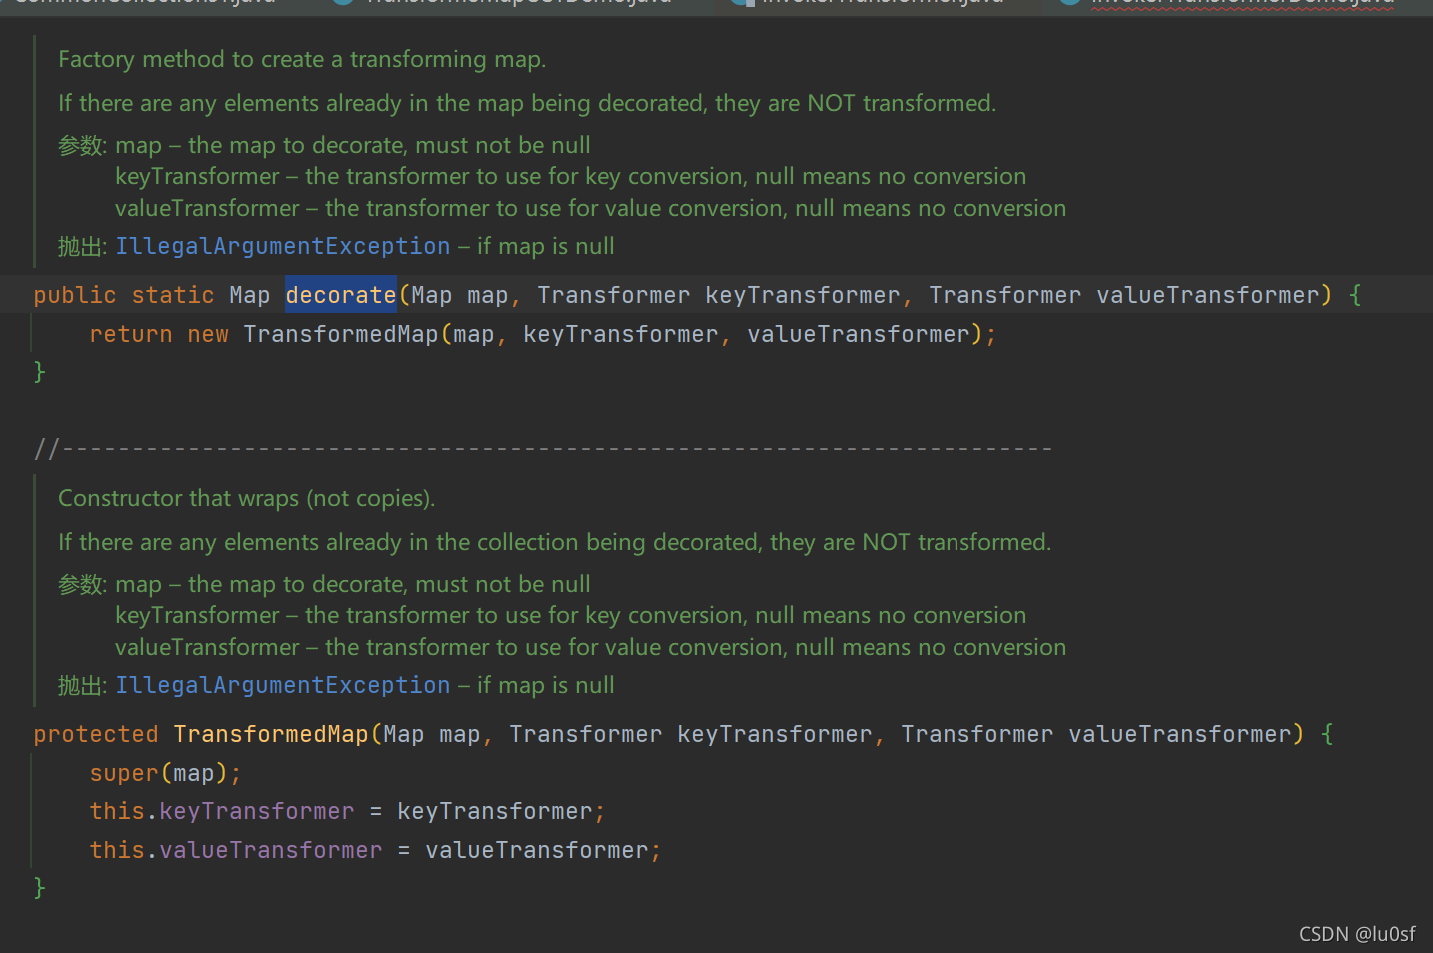Click keyTransformer parameter in constructor signature
Viewport: 1433px width, 953px height.
[x=775, y=734]
